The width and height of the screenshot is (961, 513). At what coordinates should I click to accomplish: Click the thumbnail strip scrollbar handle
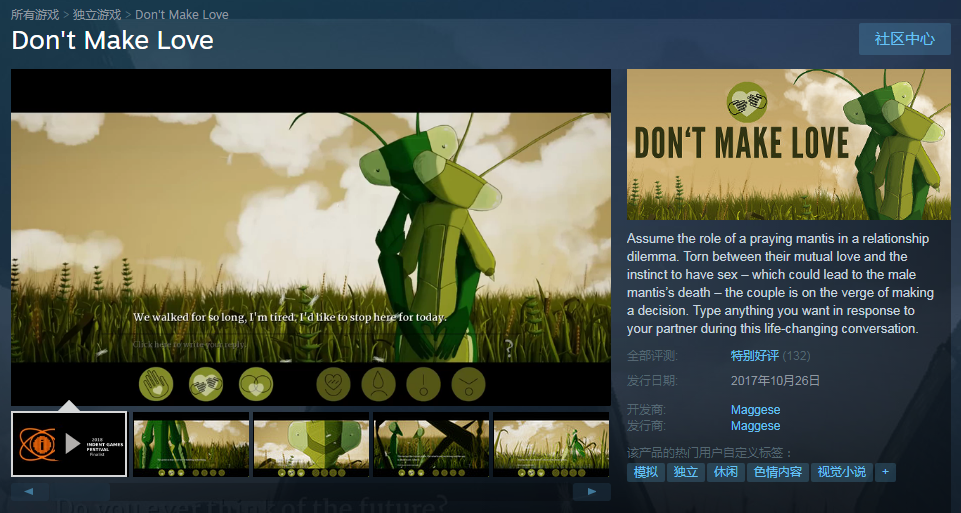coord(80,492)
